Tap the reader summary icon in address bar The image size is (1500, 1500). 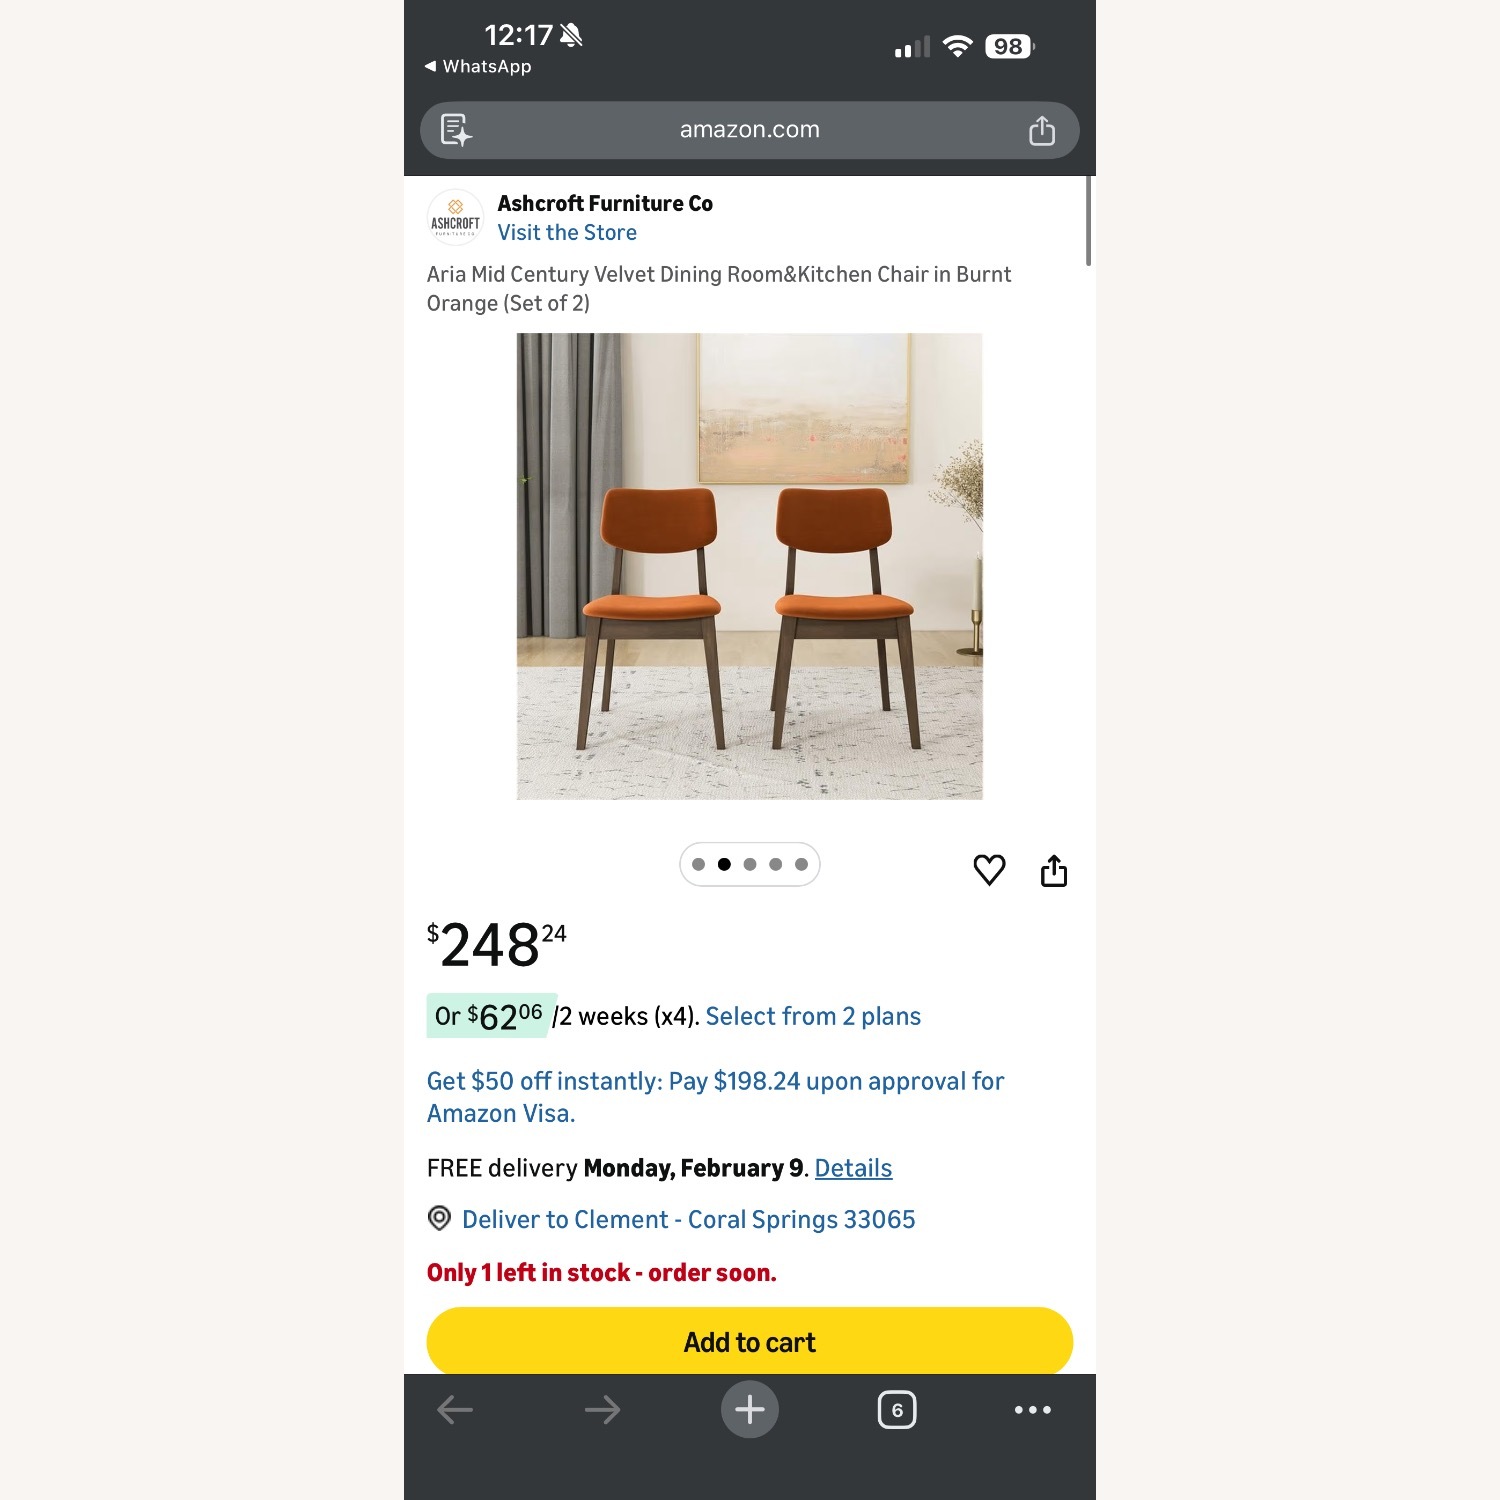[456, 130]
